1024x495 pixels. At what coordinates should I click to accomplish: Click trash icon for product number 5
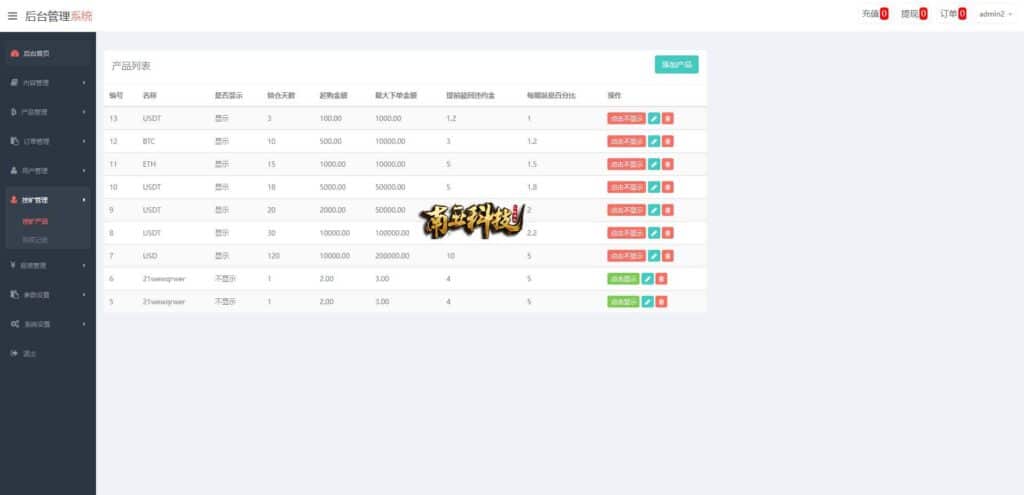[661, 302]
